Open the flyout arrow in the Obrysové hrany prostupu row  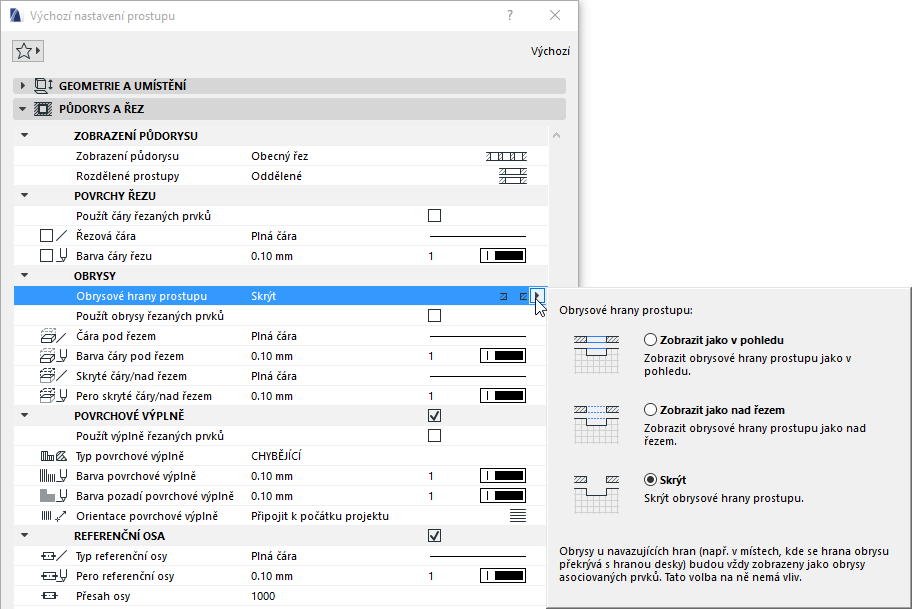(537, 296)
